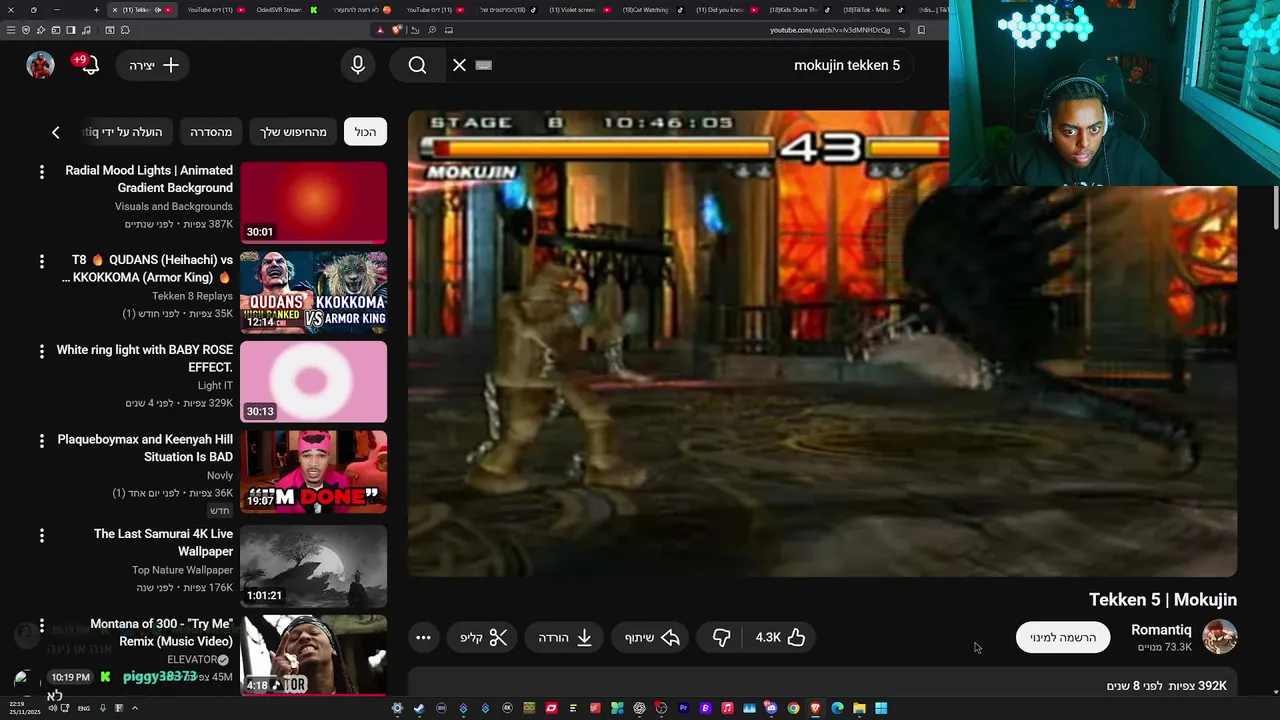Click 'Visuals and Backgrounds' channel name
1280x720 pixels.
pyautogui.click(x=174, y=206)
